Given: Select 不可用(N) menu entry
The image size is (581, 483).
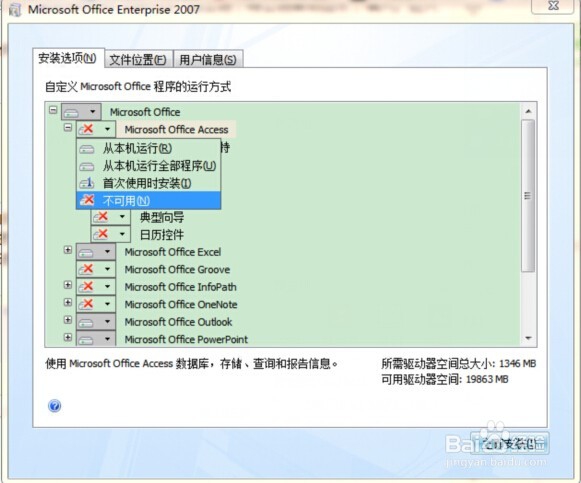Looking at the screenshot, I should (148, 201).
